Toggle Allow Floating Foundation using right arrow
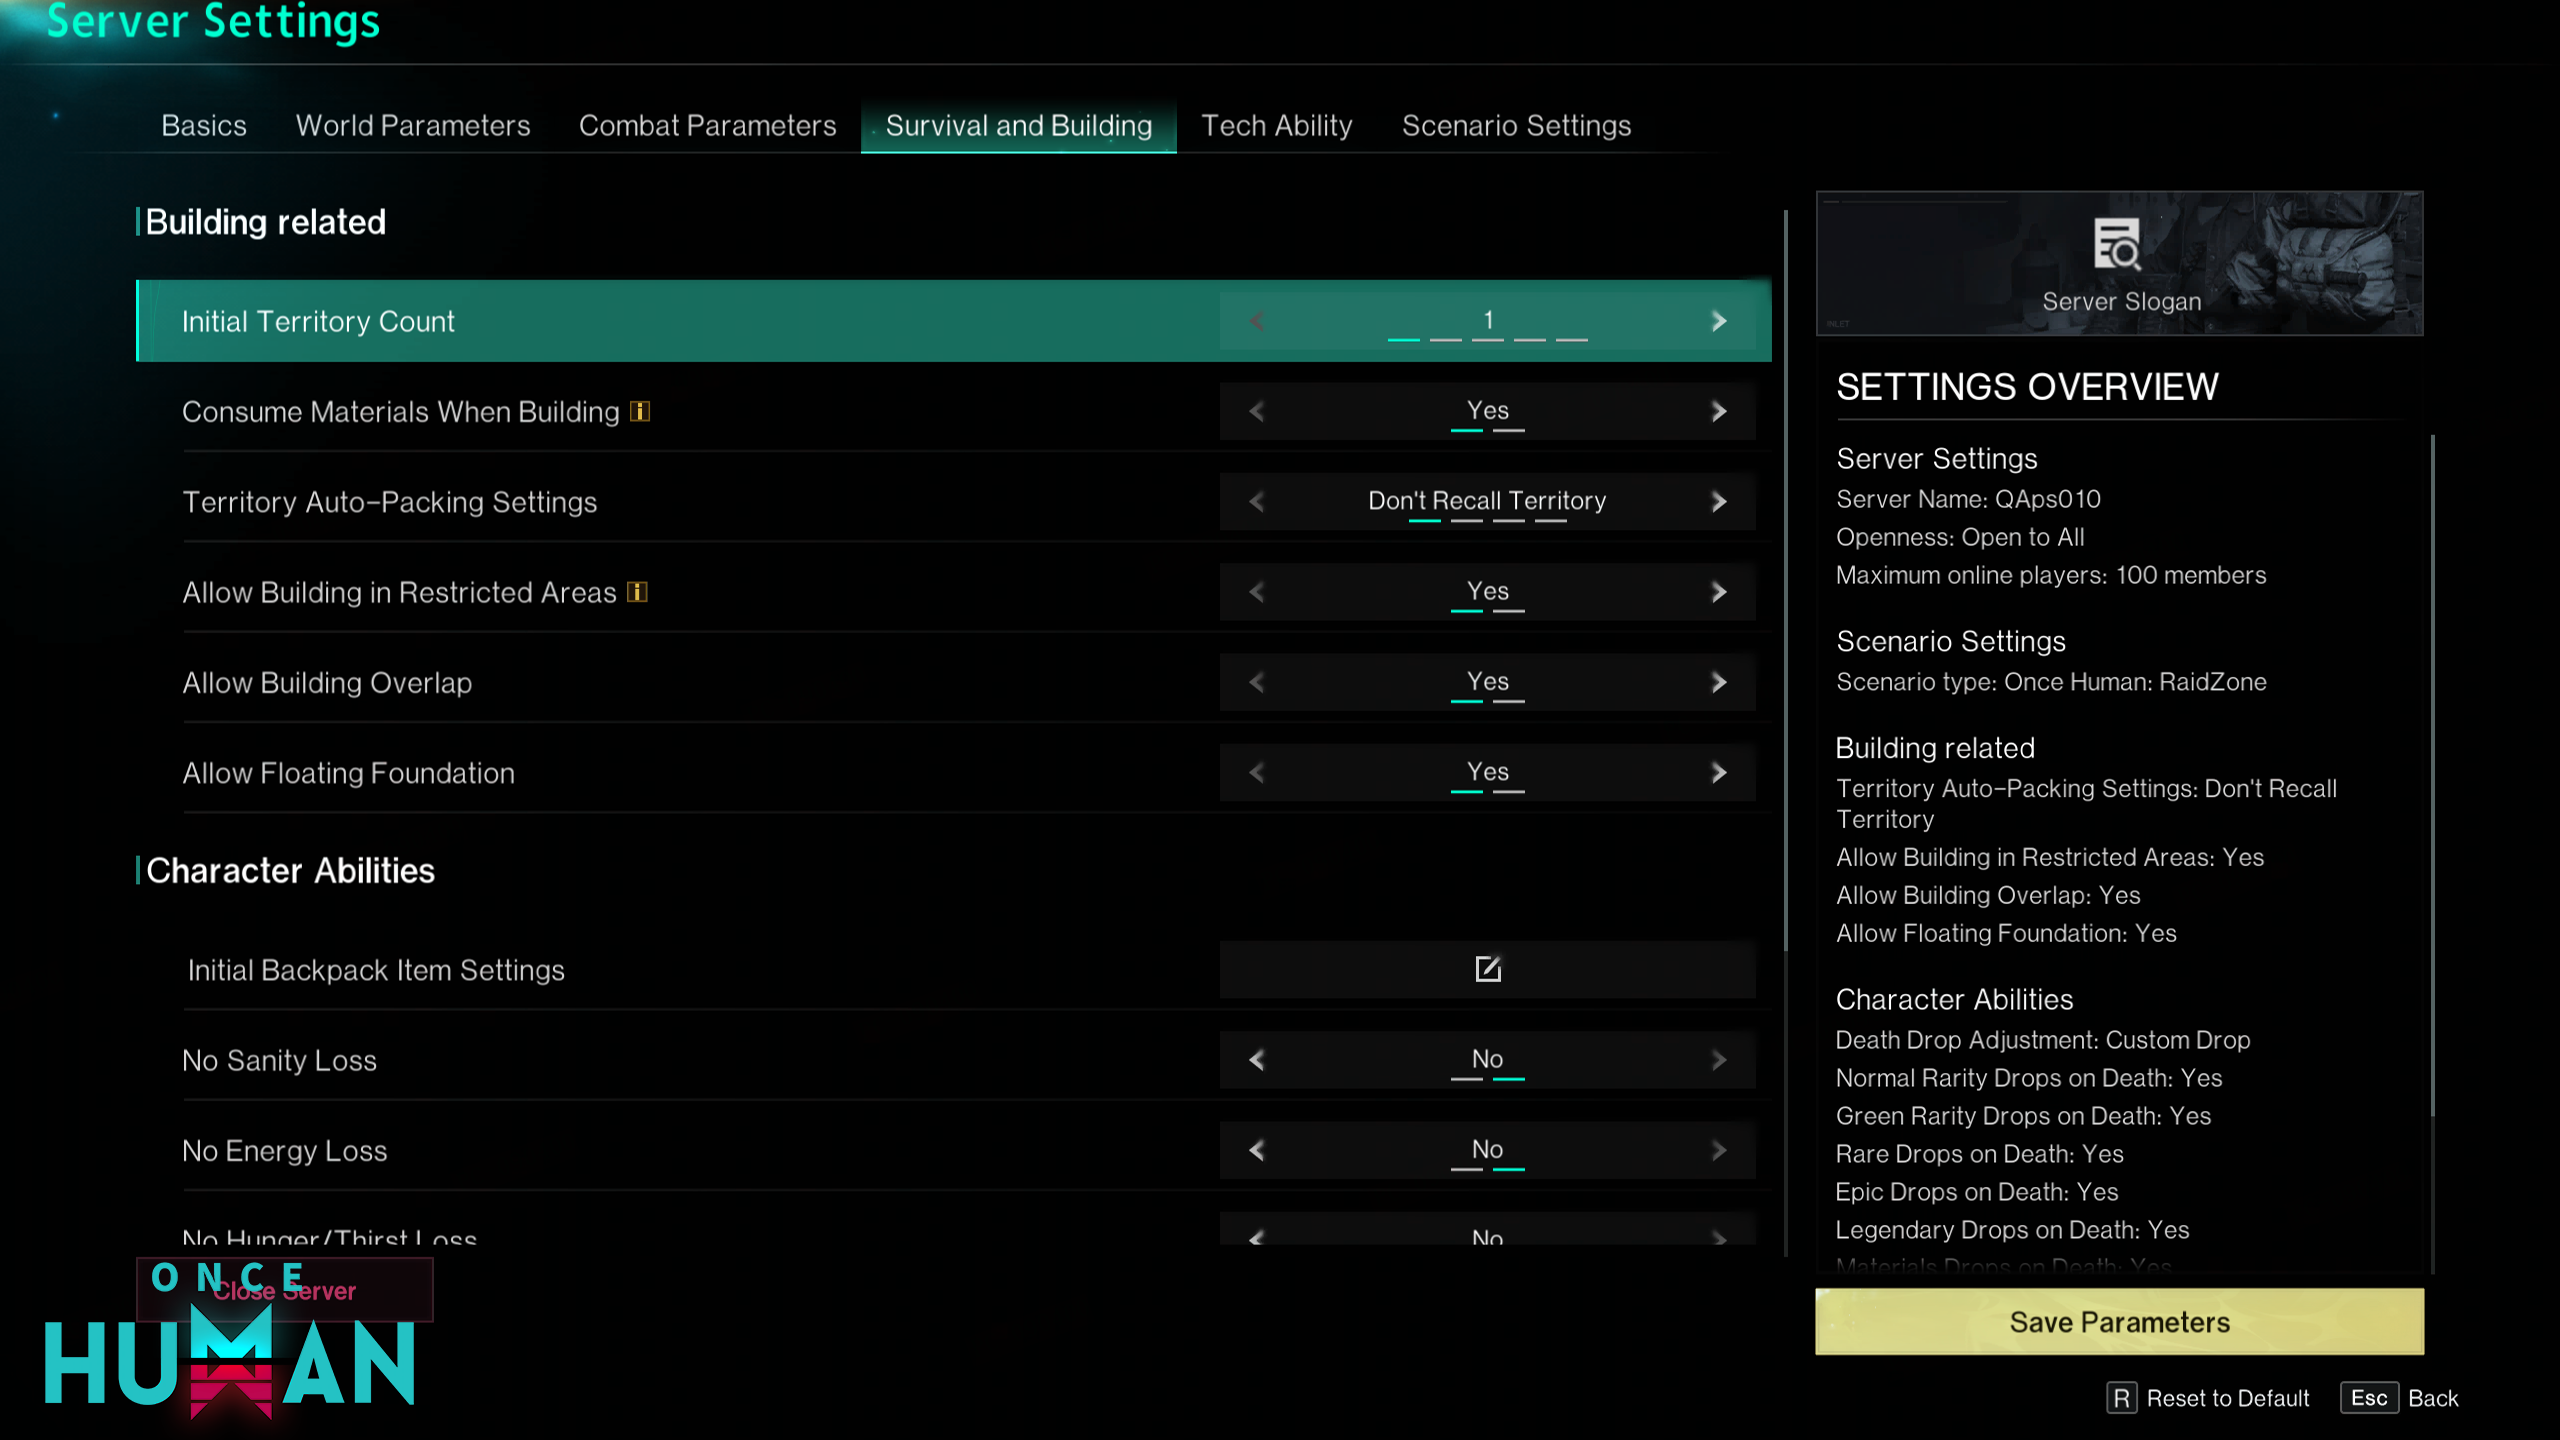This screenshot has width=2560, height=1440. [1718, 772]
